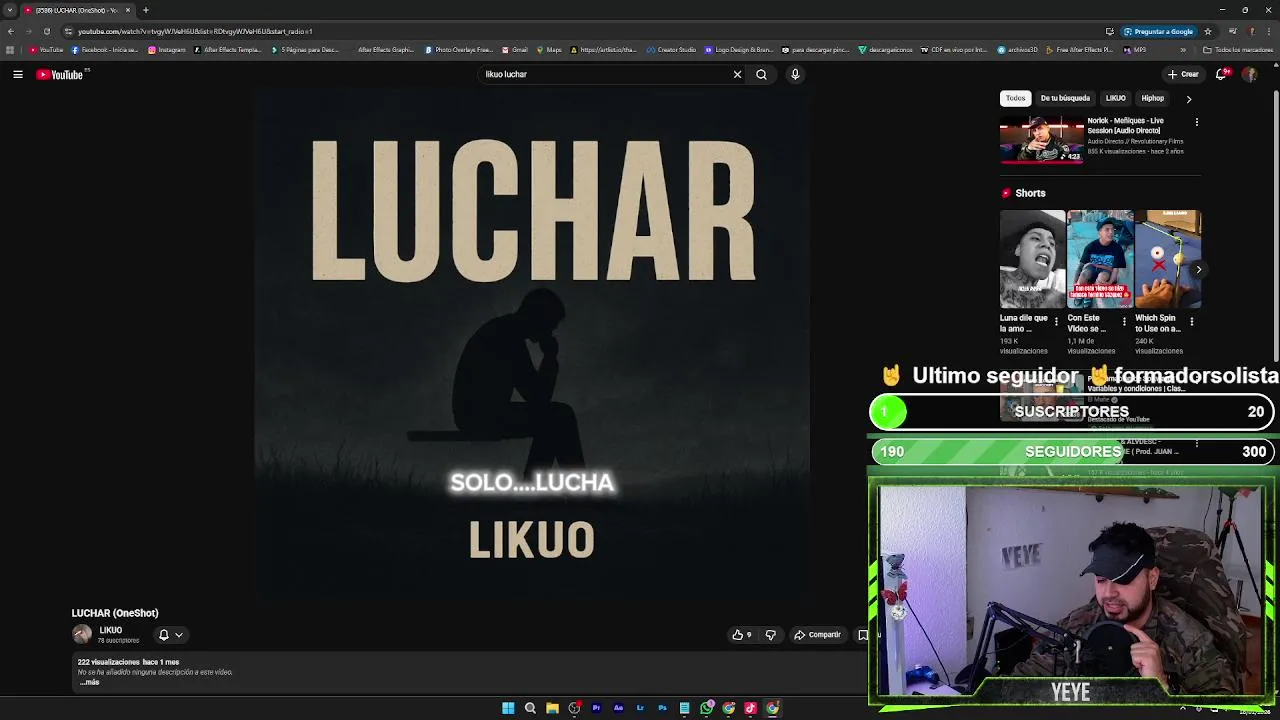Click the LUCHAR (OneShot) video title

point(115,613)
